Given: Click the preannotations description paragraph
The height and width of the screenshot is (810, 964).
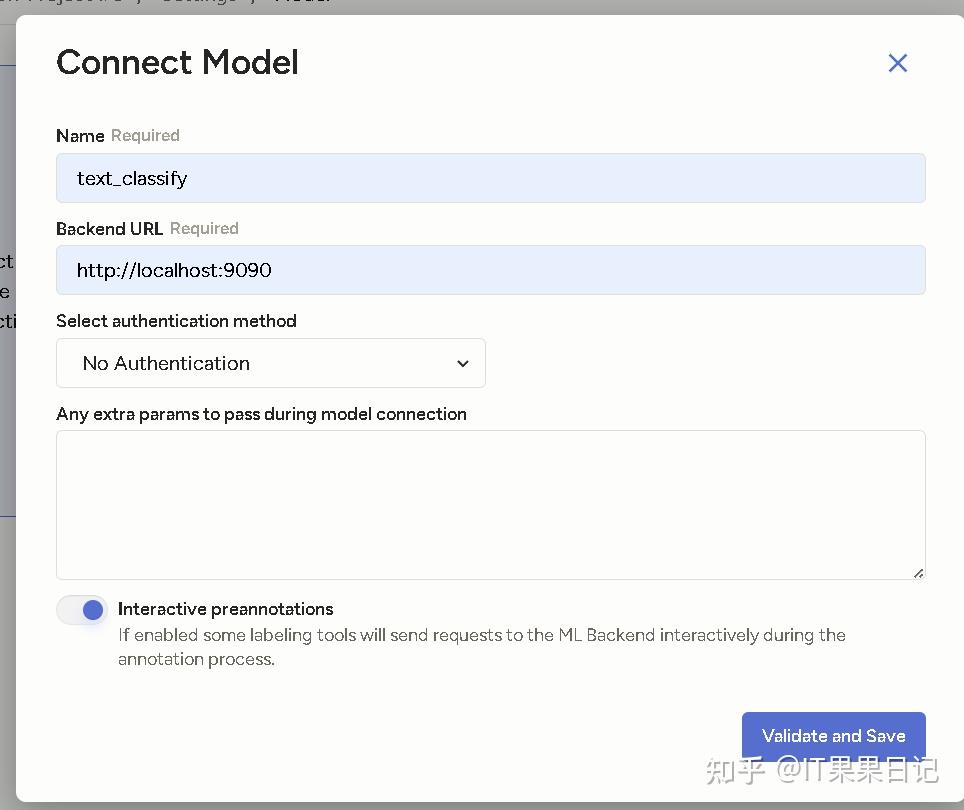Looking at the screenshot, I should [x=480, y=647].
